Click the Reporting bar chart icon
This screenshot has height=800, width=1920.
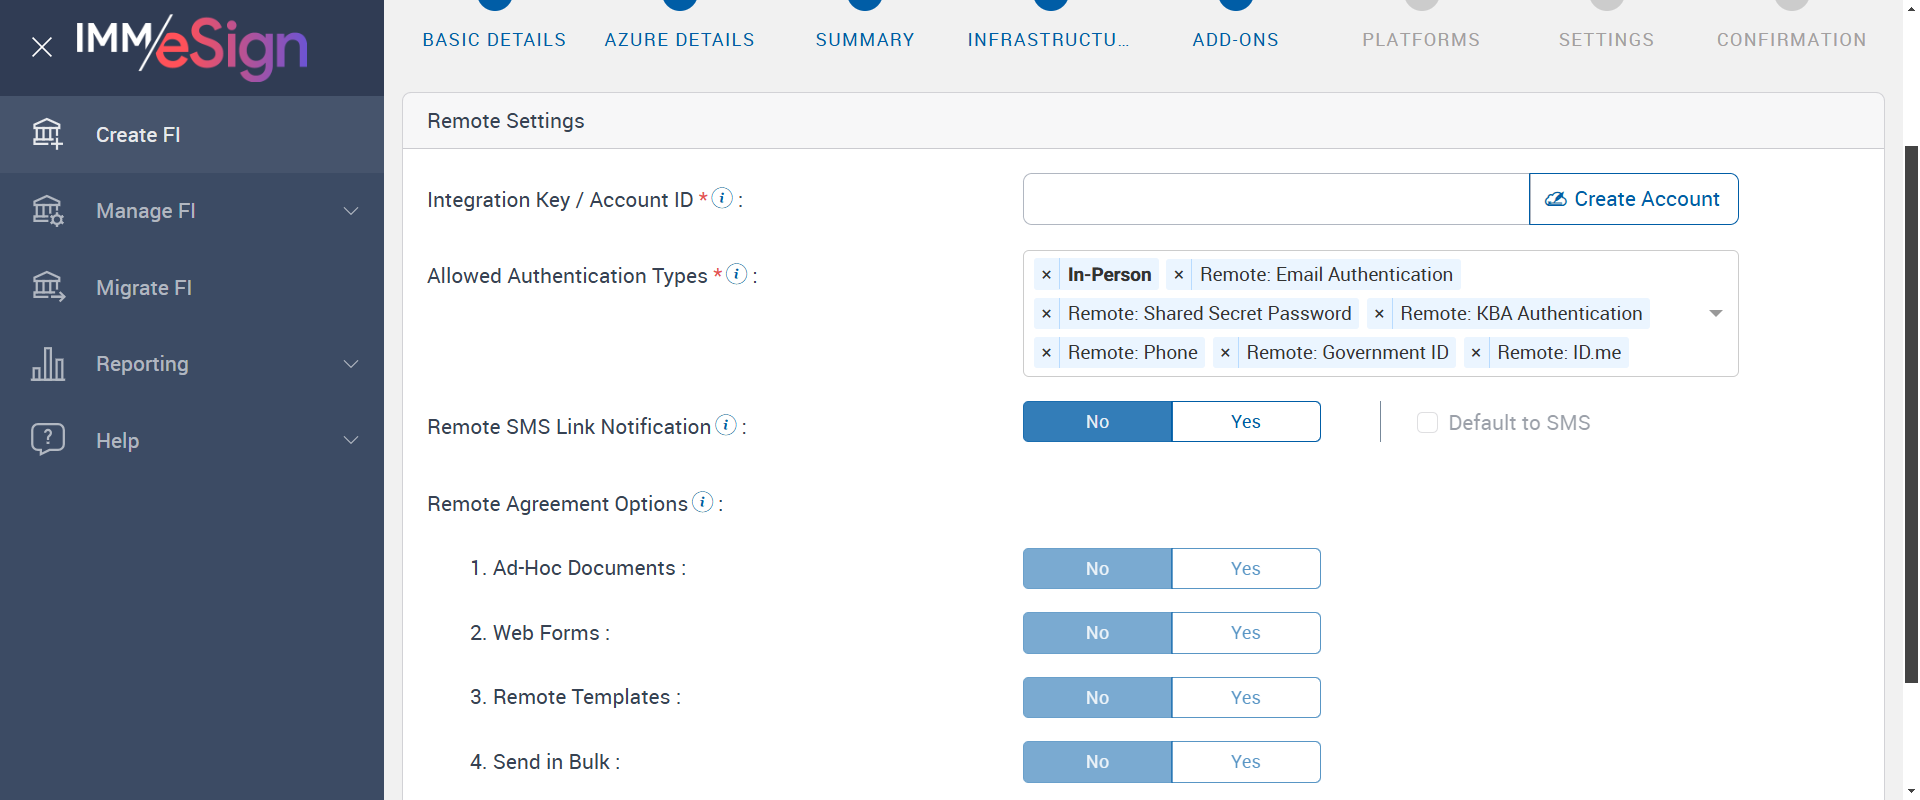coord(47,364)
